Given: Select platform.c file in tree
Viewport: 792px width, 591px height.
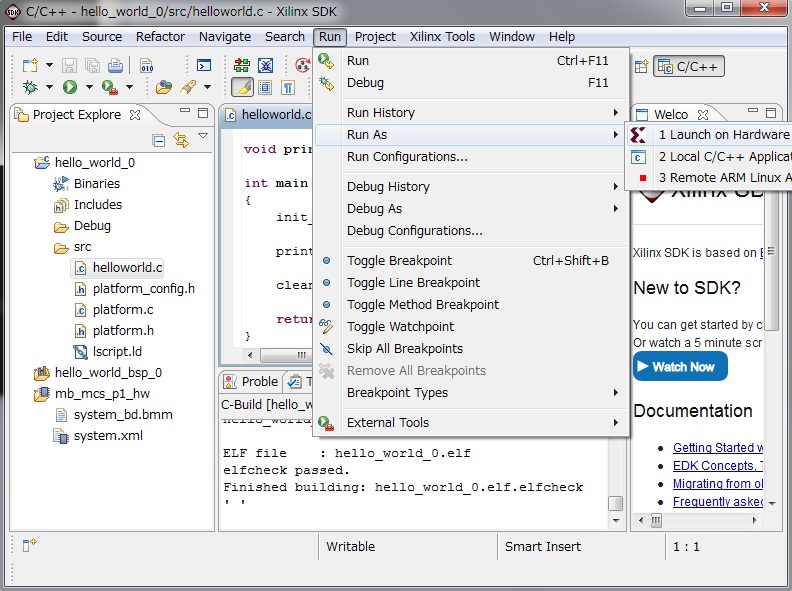Looking at the screenshot, I should click(x=123, y=310).
